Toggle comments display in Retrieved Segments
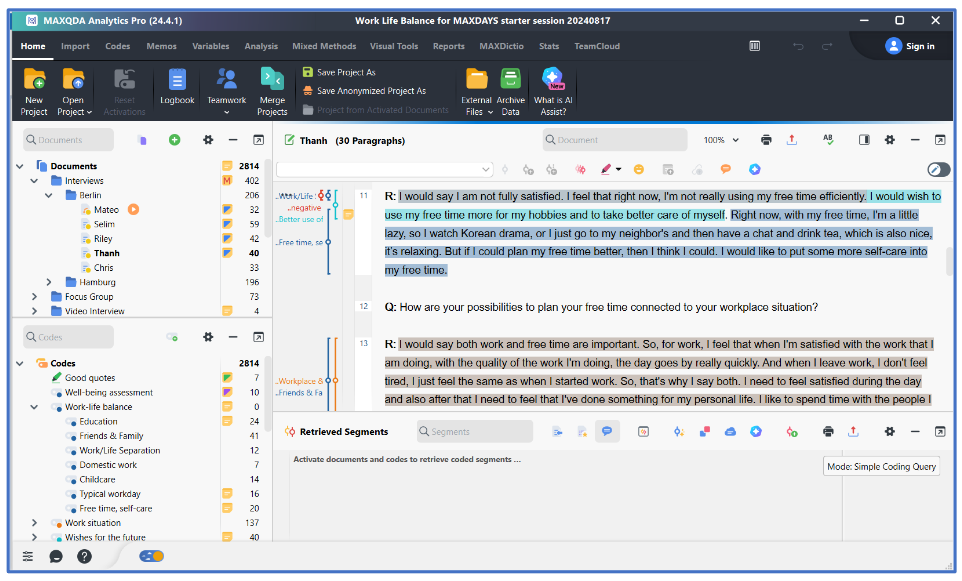Image resolution: width=962 pixels, height=581 pixels. point(607,432)
